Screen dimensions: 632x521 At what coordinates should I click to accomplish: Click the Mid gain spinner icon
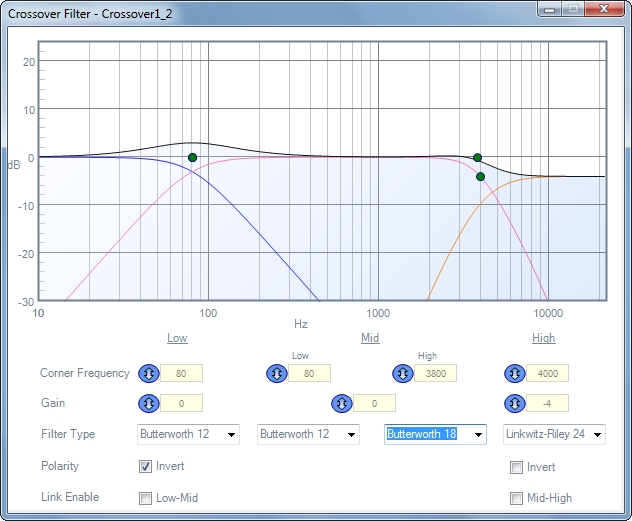coord(341,403)
